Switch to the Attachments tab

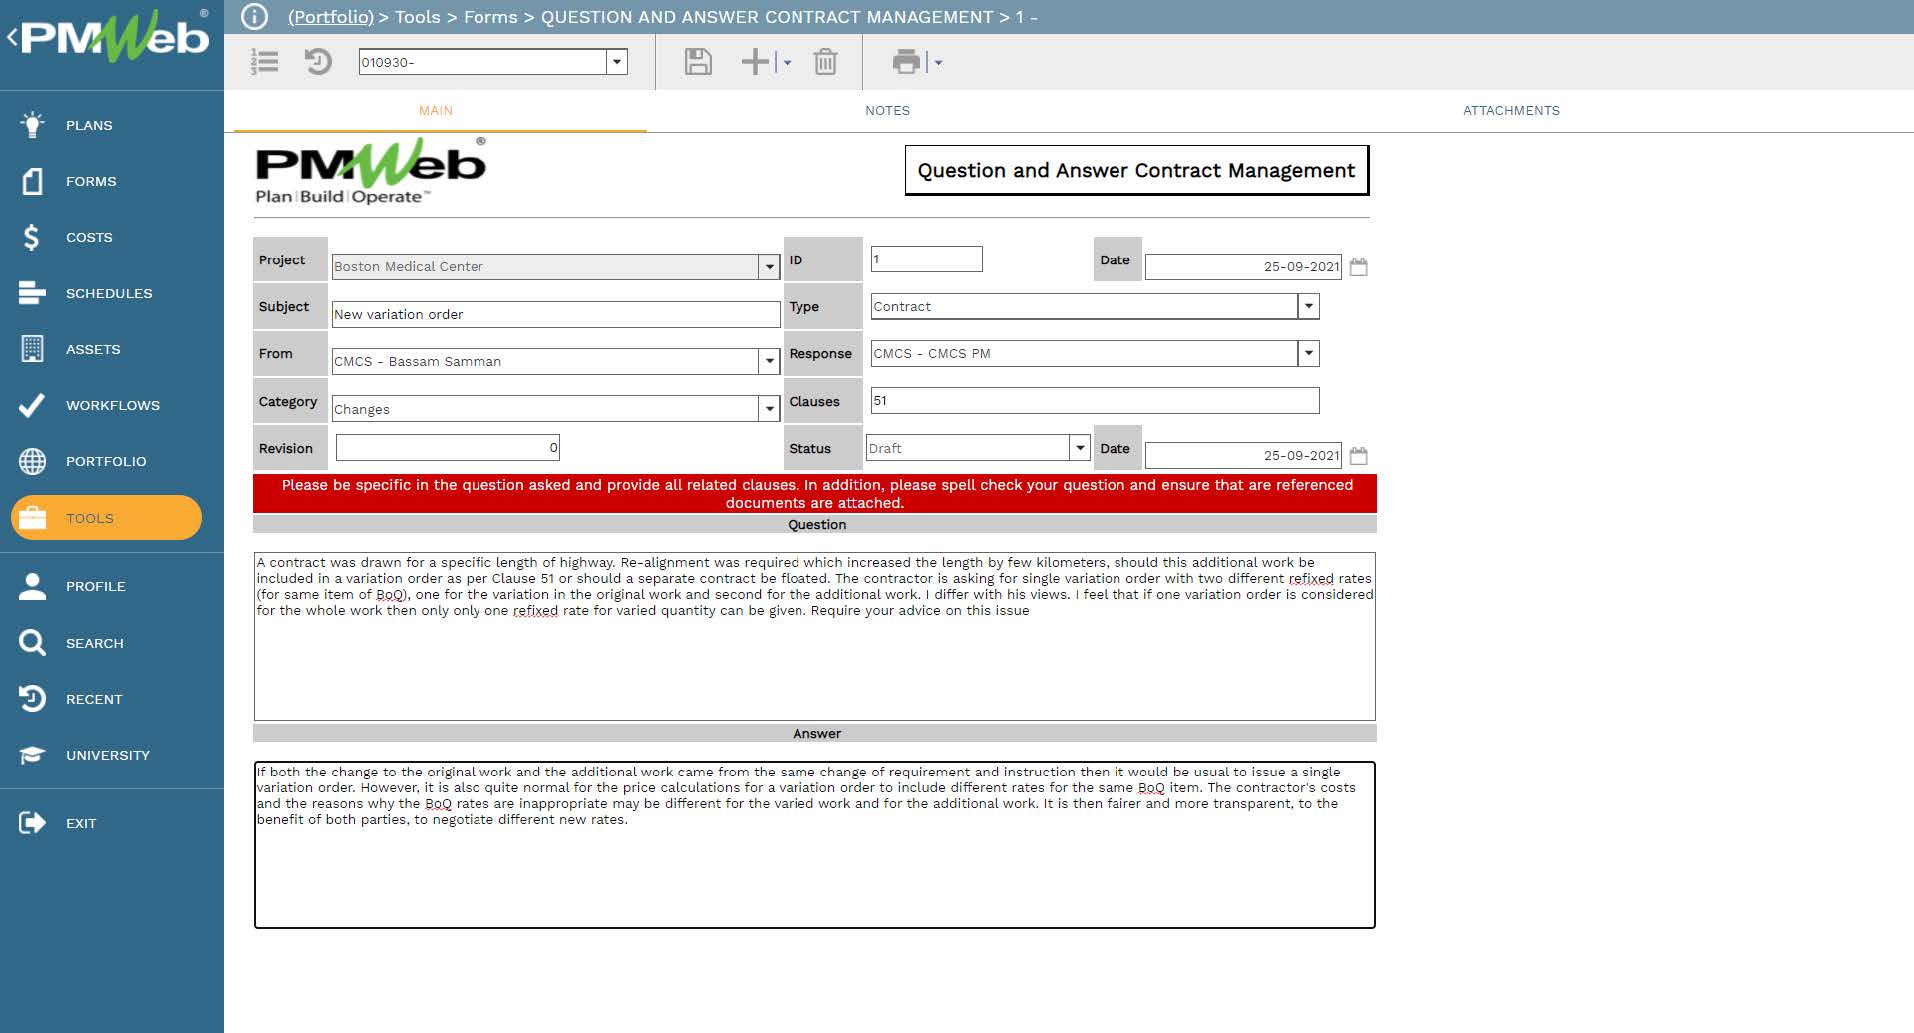pos(1510,111)
